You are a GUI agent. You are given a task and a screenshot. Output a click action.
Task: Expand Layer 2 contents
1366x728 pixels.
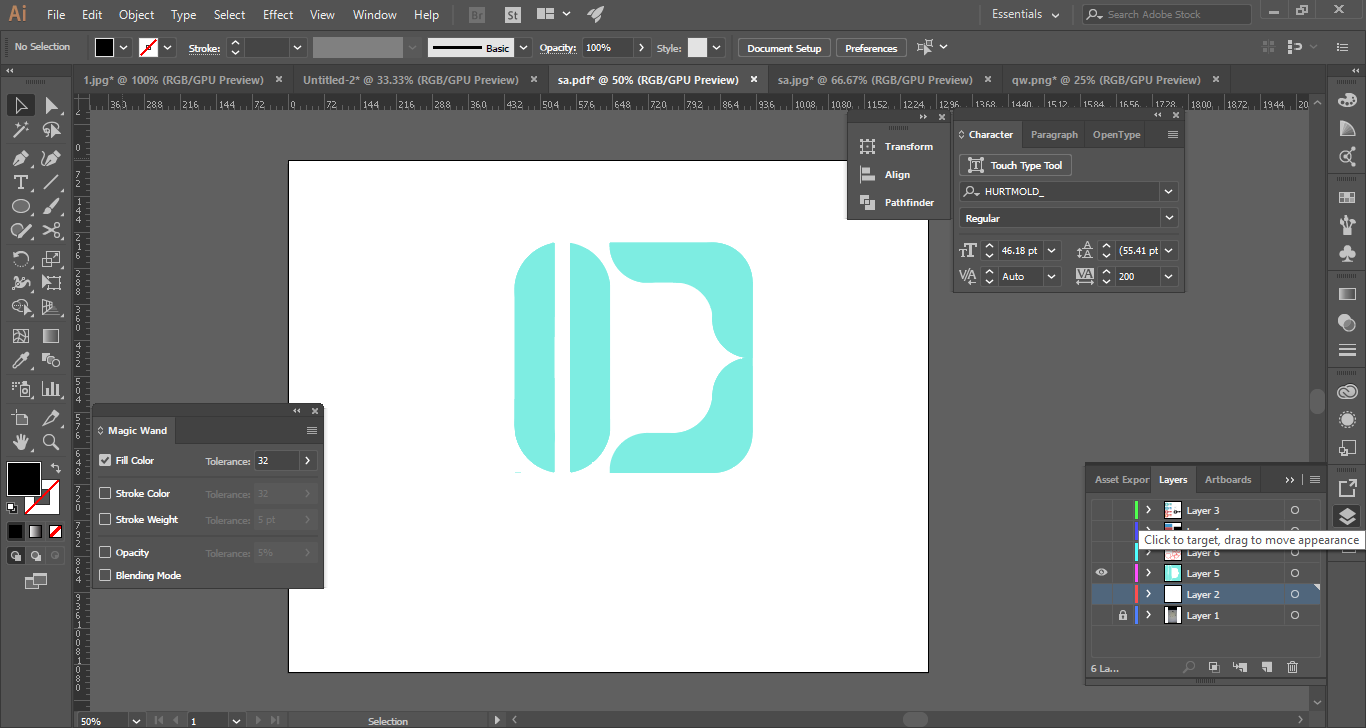[1148, 594]
